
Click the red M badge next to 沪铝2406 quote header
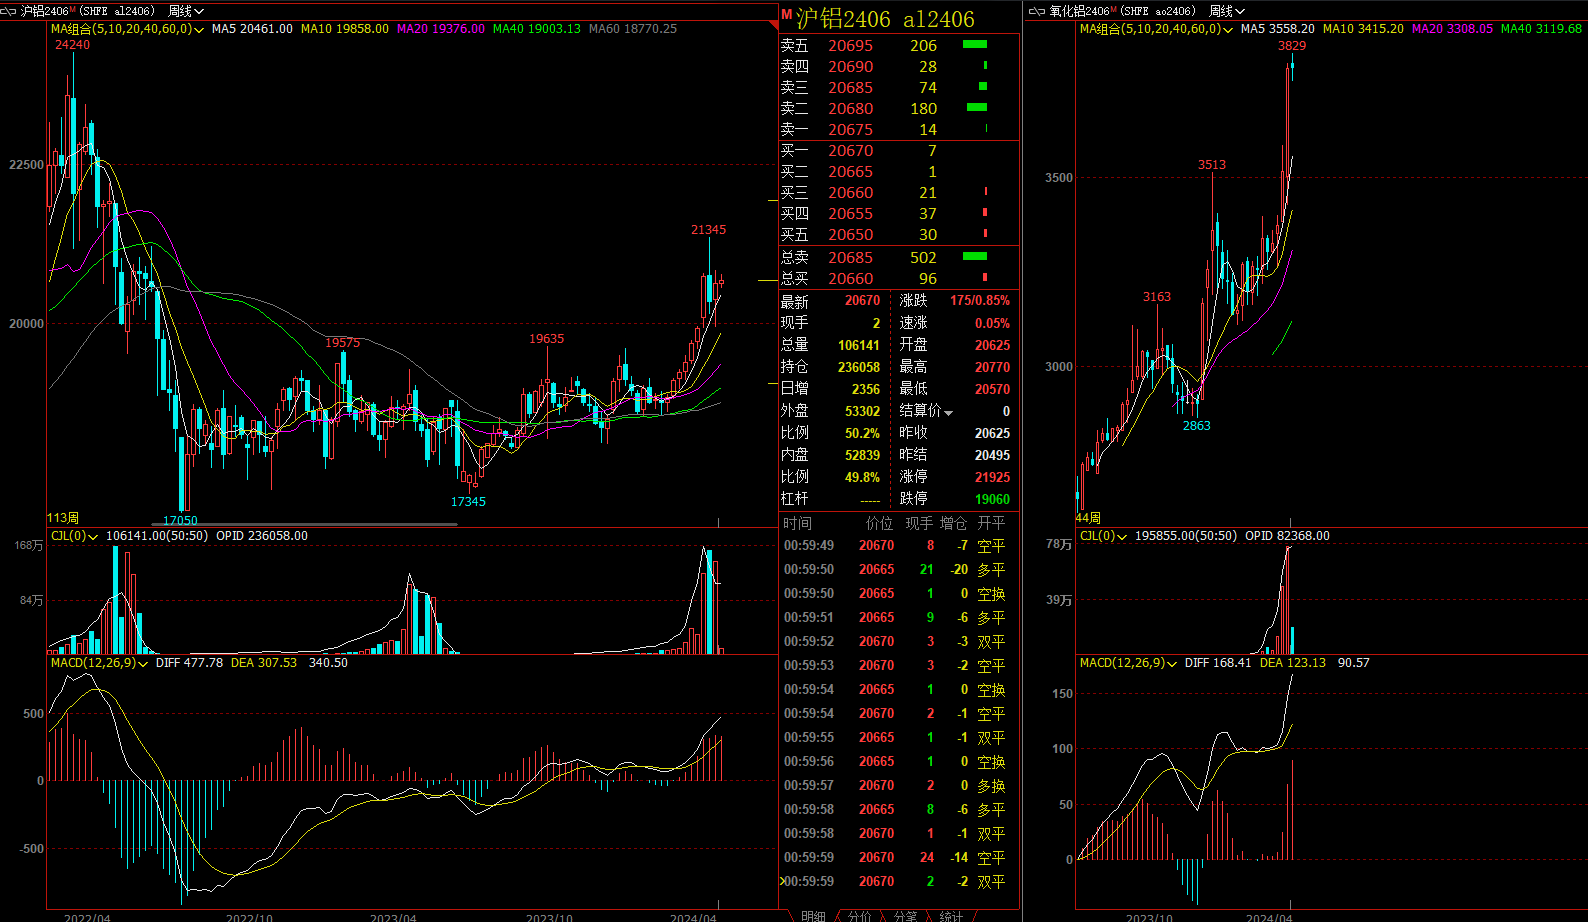(x=786, y=15)
